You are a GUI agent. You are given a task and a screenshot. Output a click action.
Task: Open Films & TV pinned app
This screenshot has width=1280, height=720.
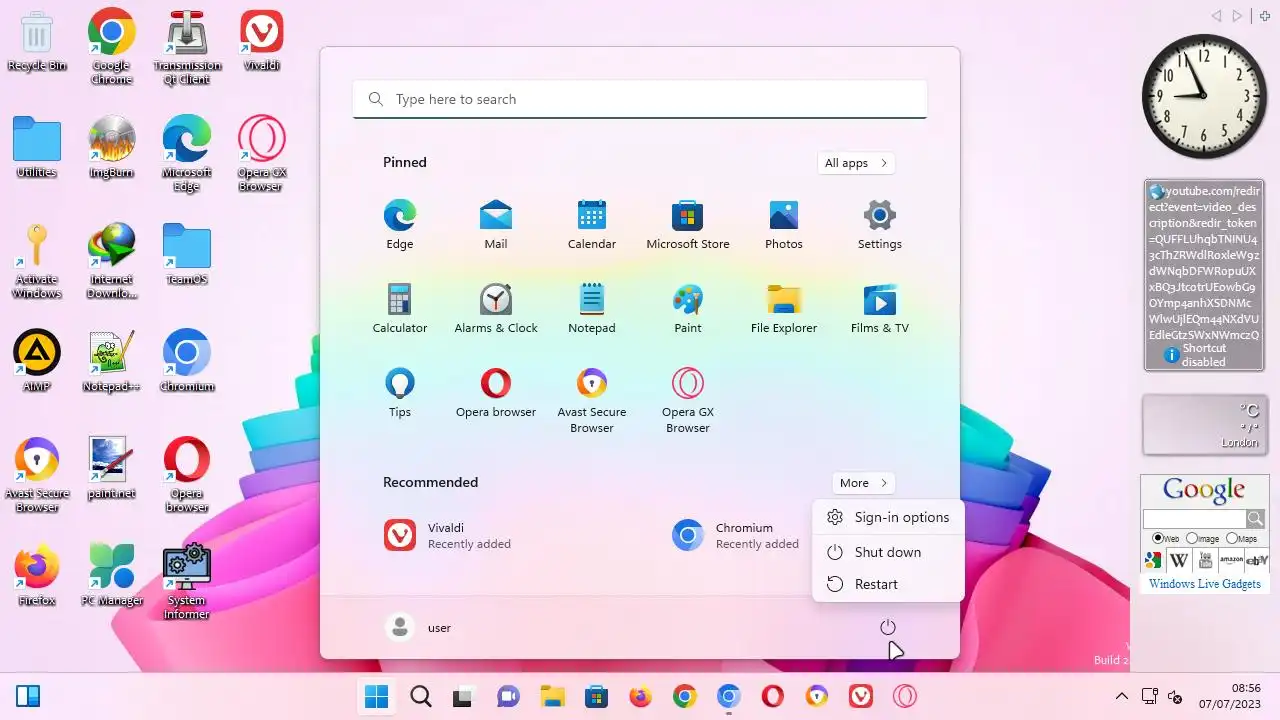click(x=879, y=309)
